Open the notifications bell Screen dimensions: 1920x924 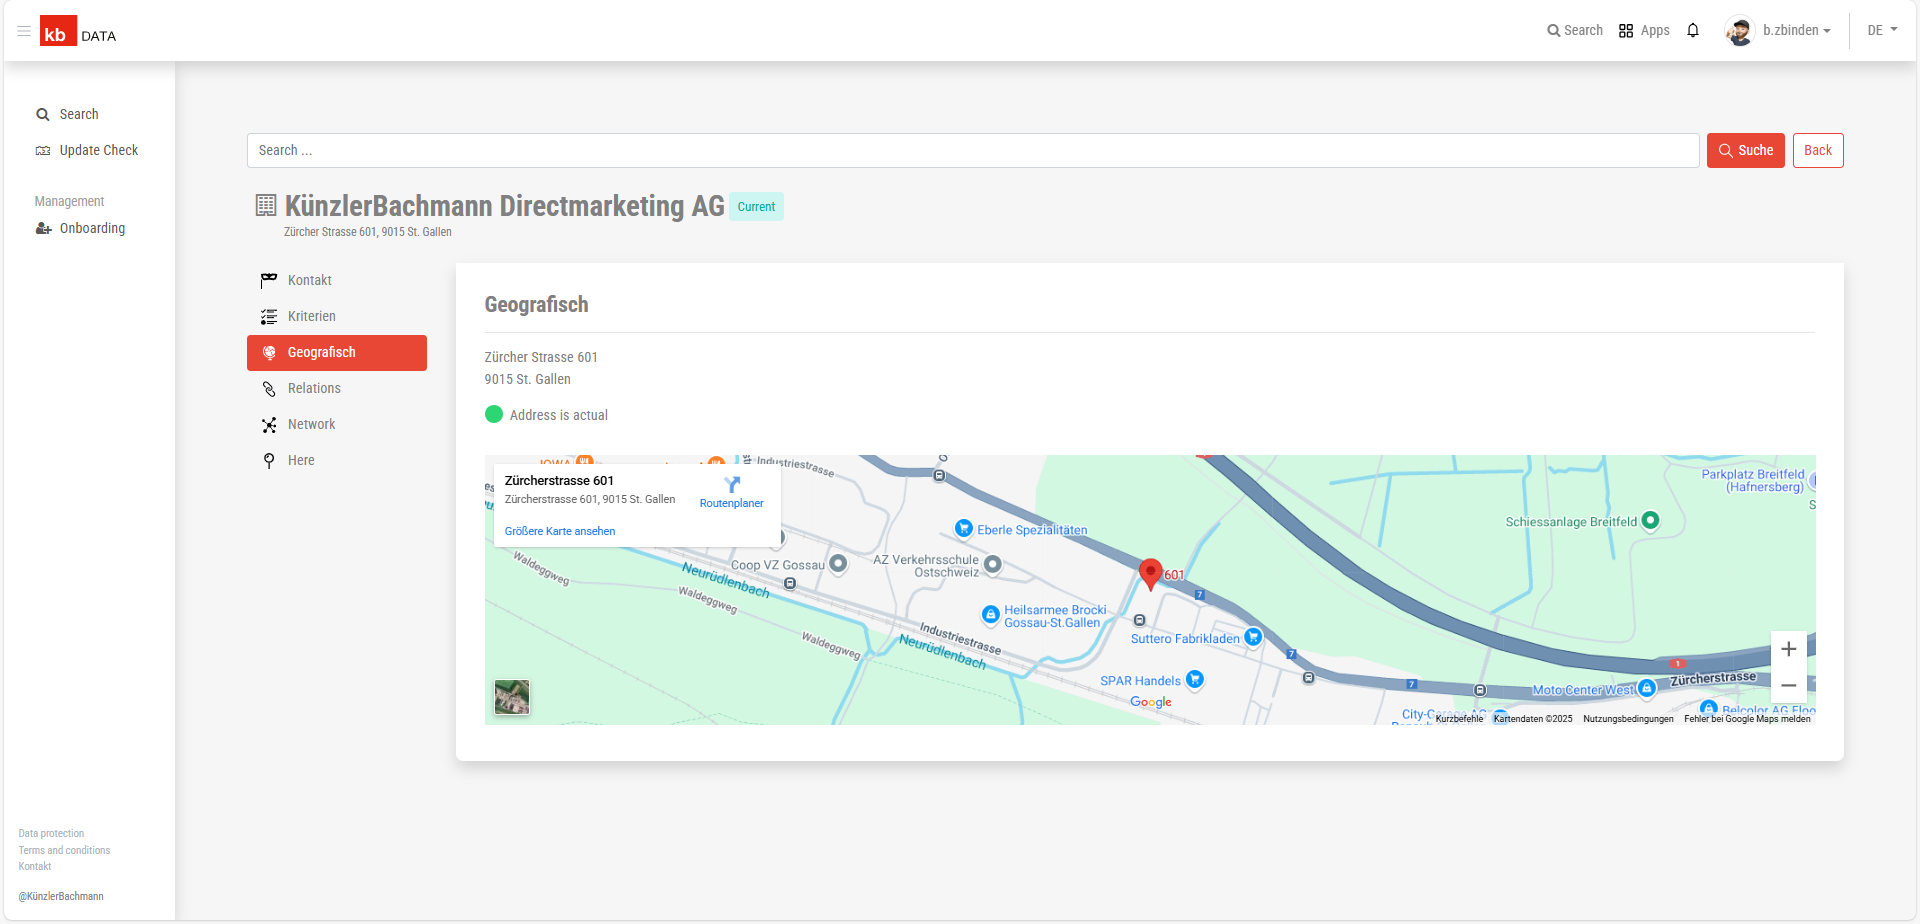(x=1693, y=31)
